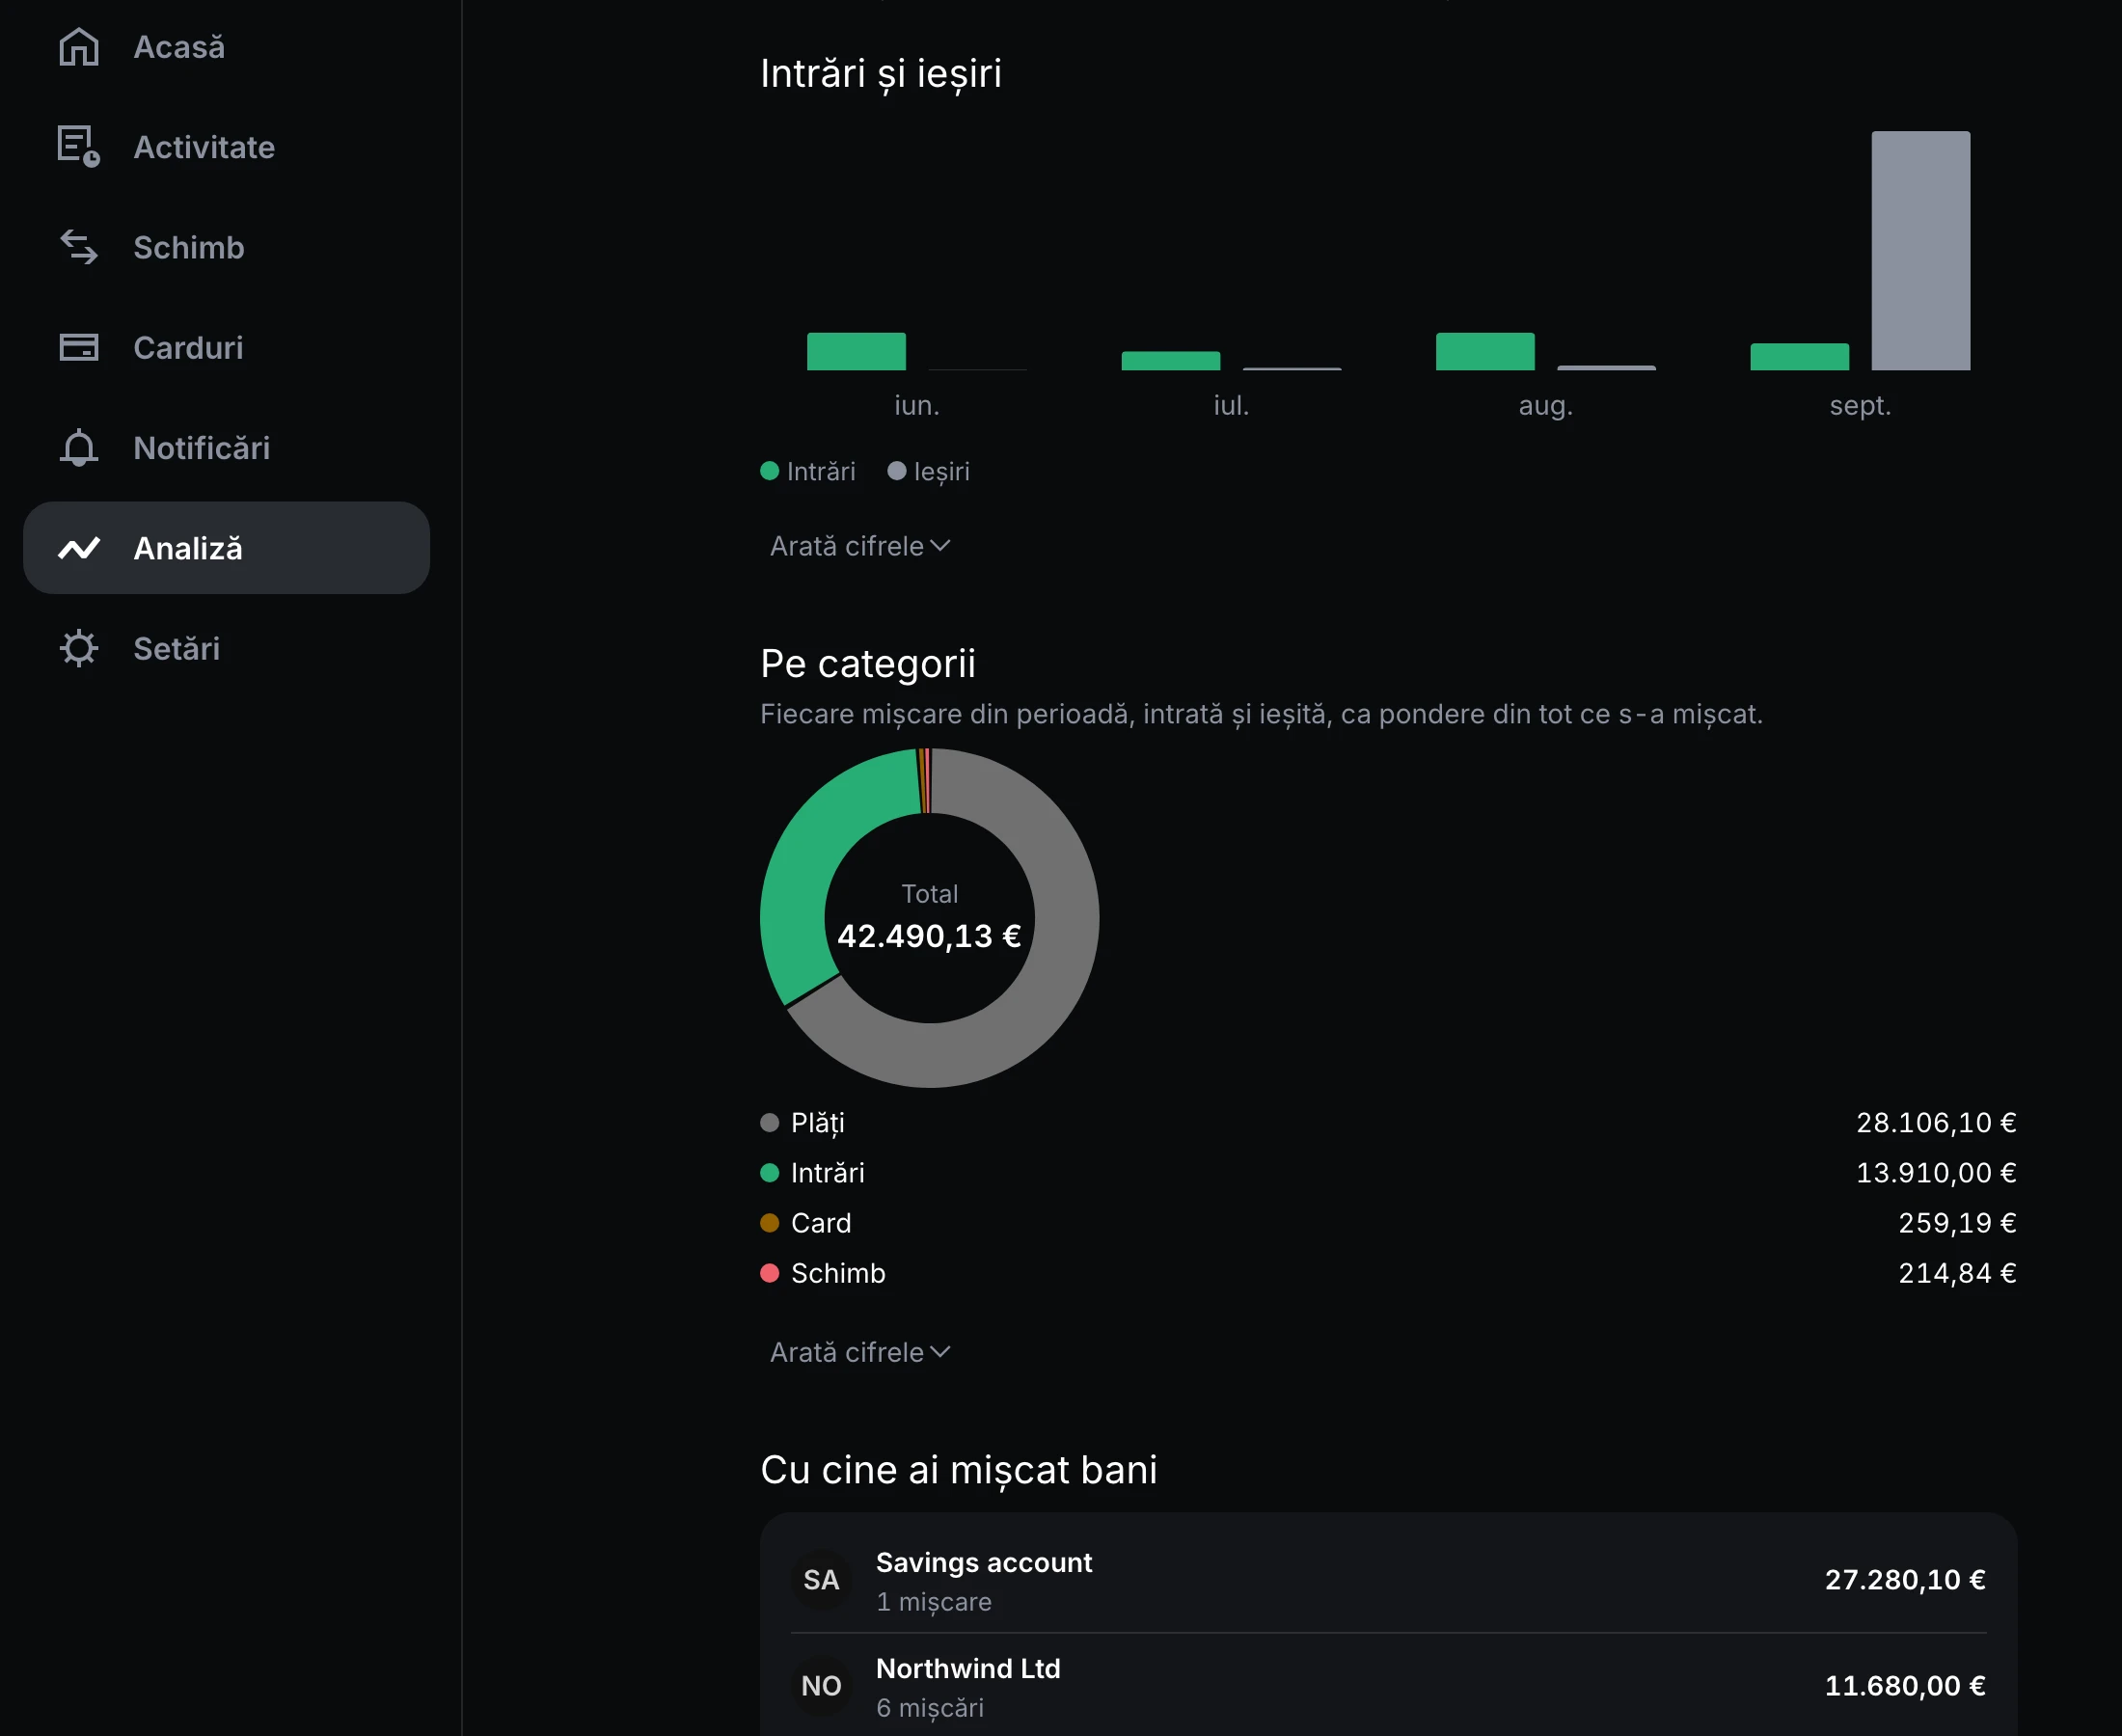This screenshot has width=2122, height=1736.
Task: Click the Activitate list icon
Action: click(x=79, y=147)
